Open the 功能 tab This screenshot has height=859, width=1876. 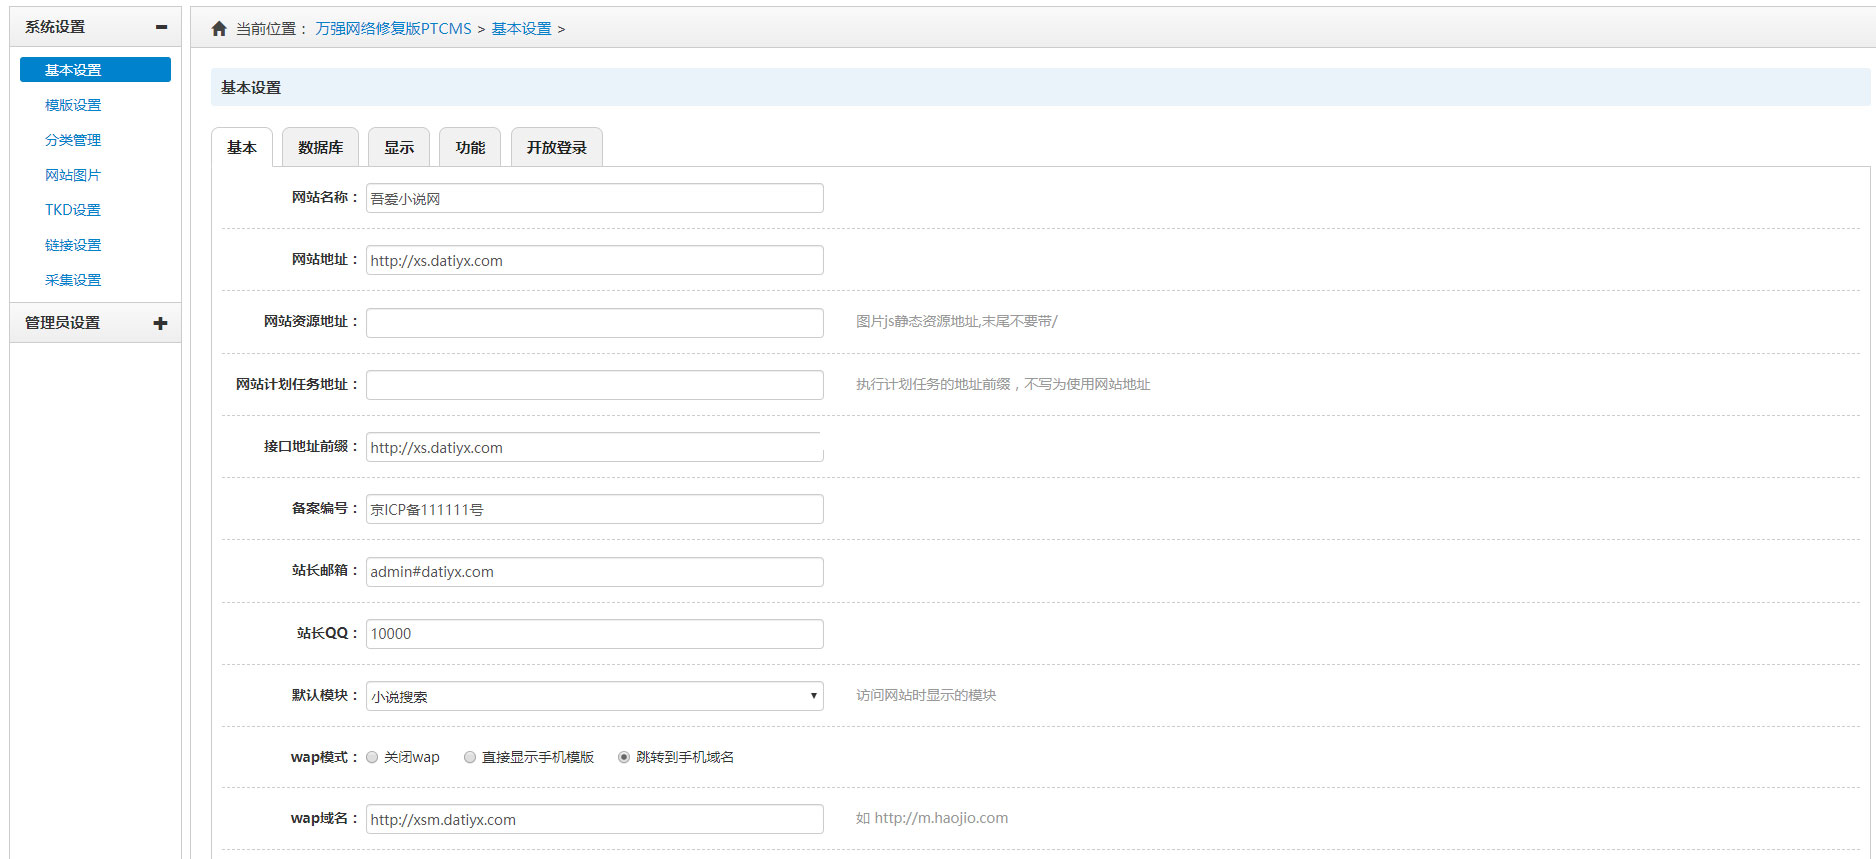(470, 148)
